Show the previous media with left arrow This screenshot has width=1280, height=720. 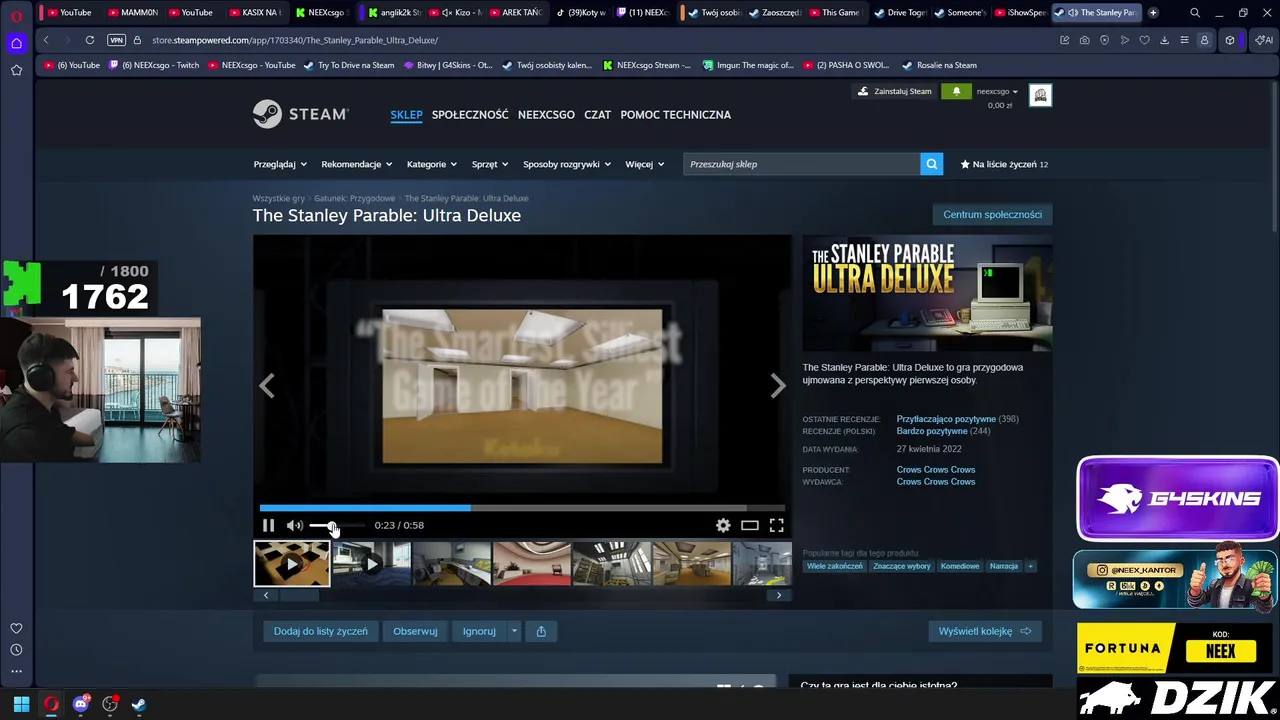coord(267,386)
